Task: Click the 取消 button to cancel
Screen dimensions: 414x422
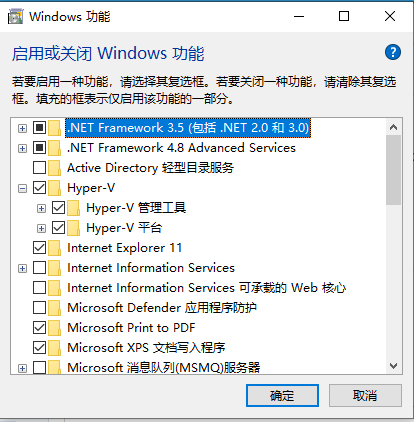Action: [x=365, y=396]
